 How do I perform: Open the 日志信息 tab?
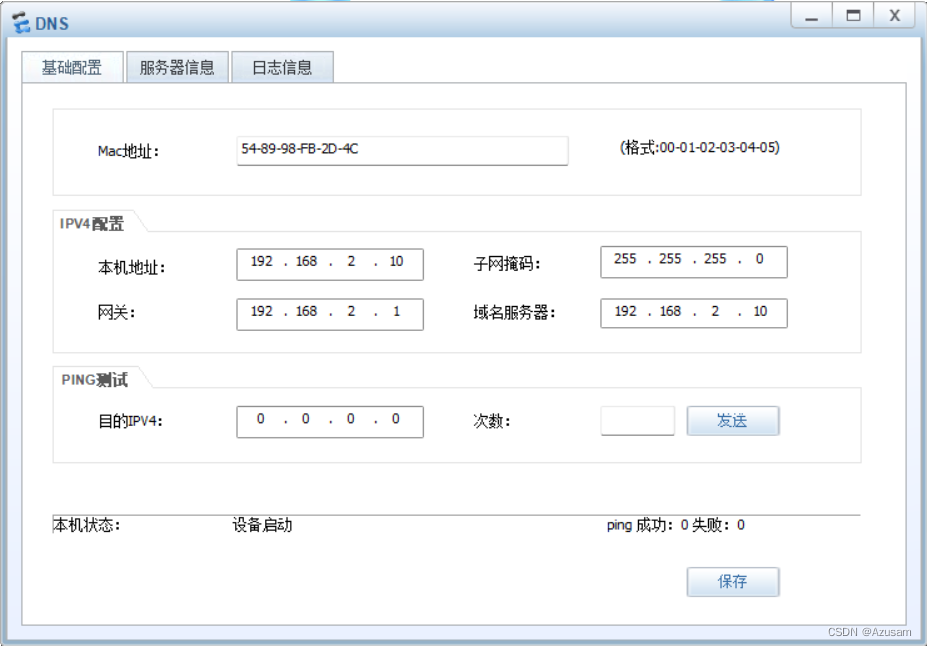(282, 67)
